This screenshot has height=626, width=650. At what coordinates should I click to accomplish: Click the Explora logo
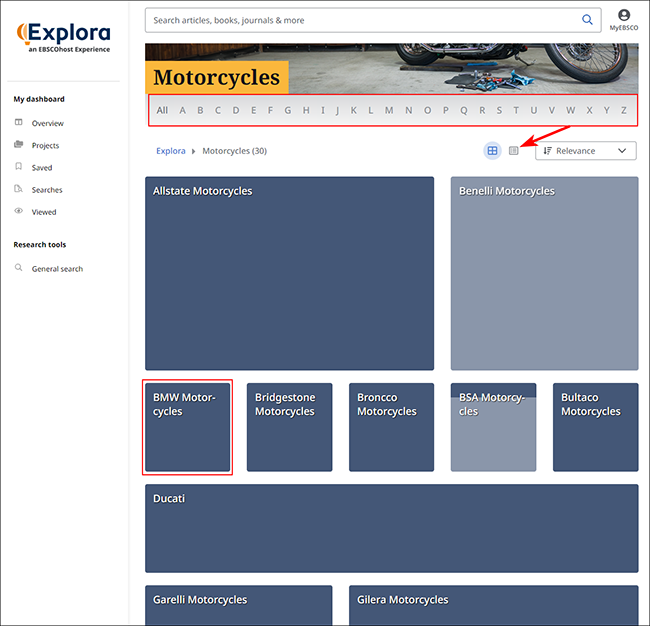(63, 37)
